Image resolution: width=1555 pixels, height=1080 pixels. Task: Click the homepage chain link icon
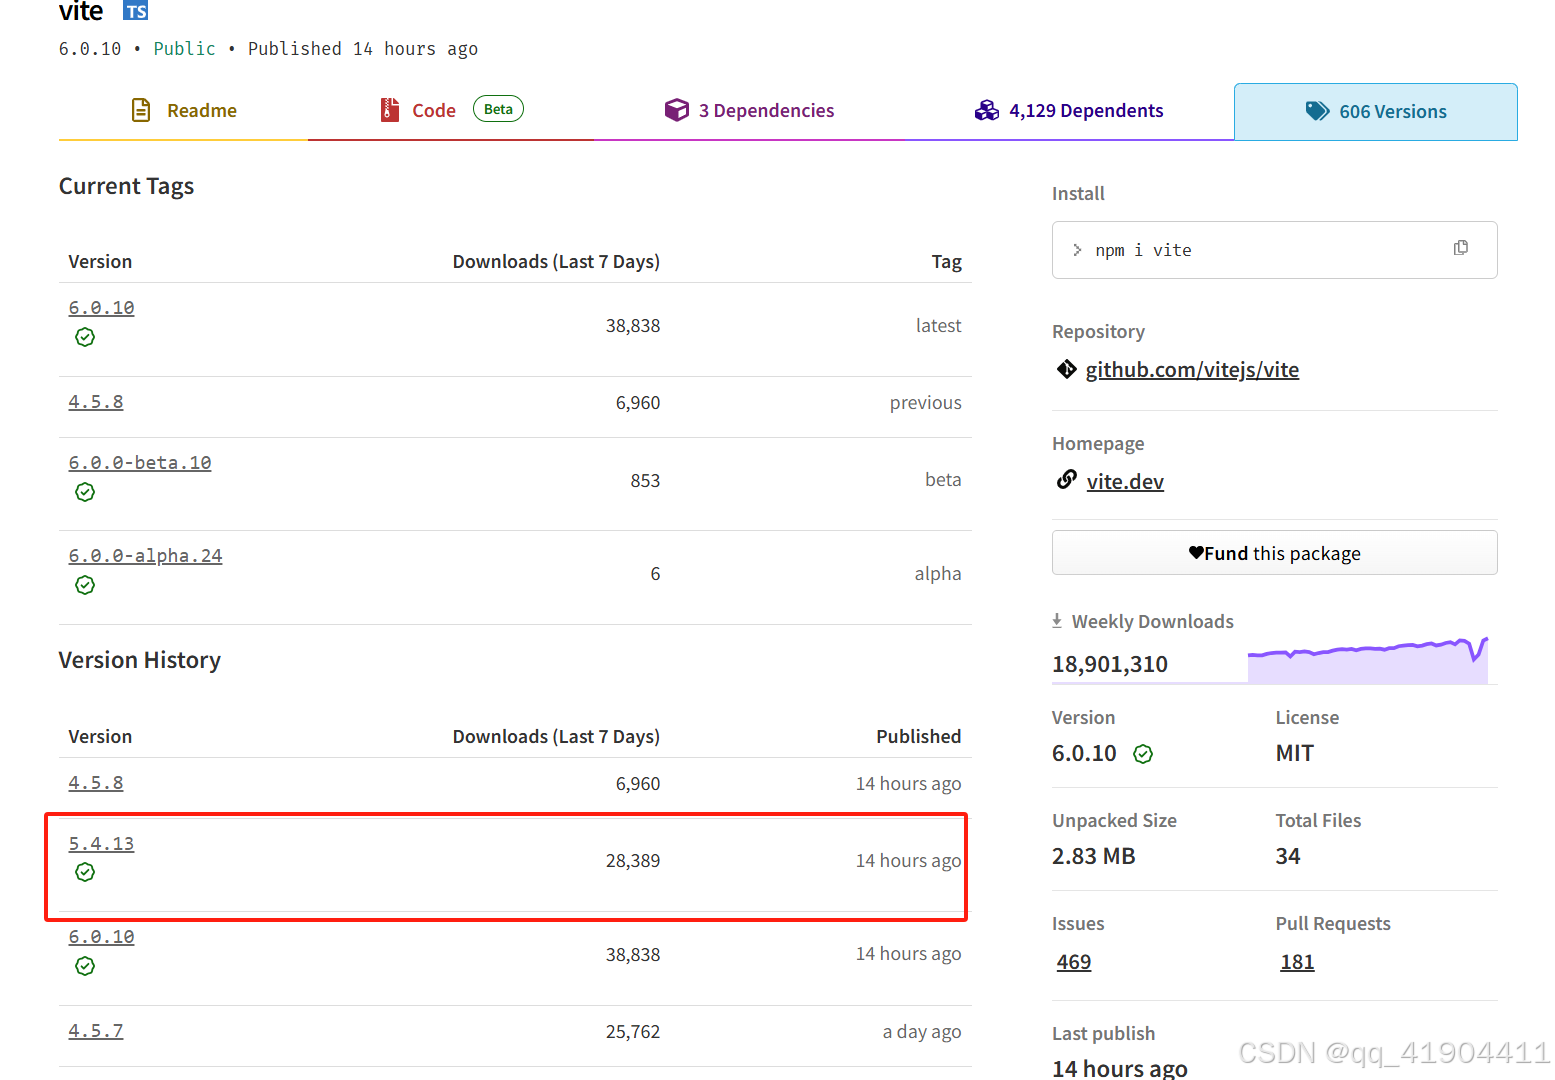[x=1067, y=480]
